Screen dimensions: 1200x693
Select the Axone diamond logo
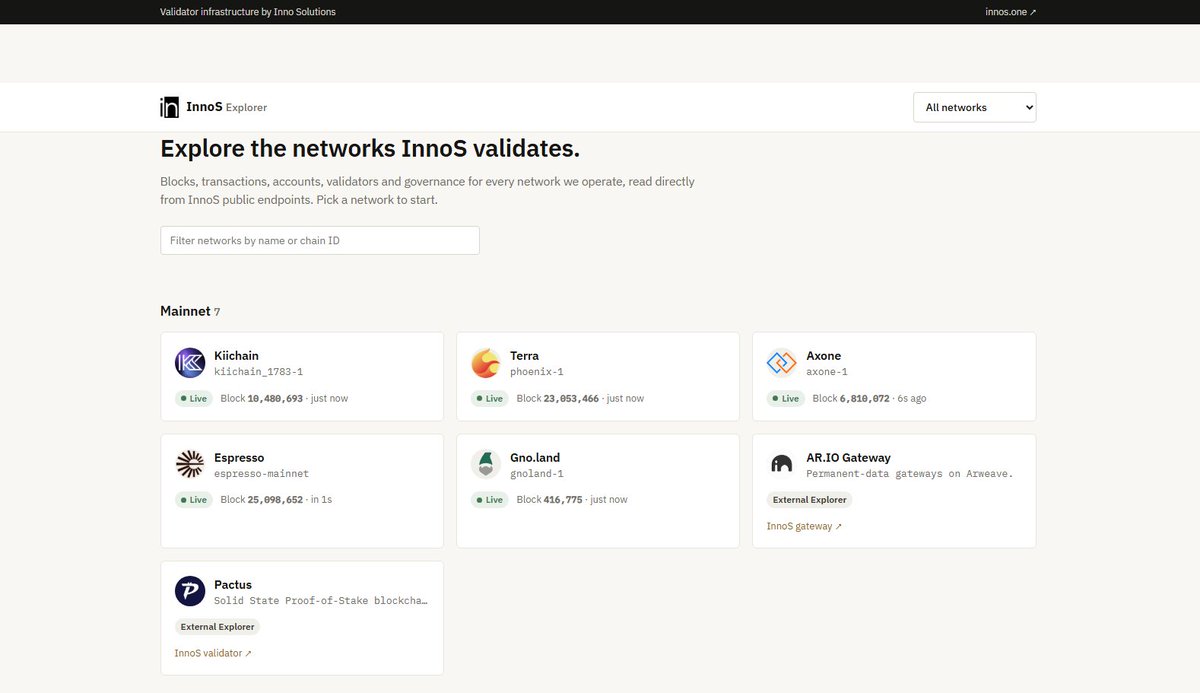pyautogui.click(x=782, y=363)
